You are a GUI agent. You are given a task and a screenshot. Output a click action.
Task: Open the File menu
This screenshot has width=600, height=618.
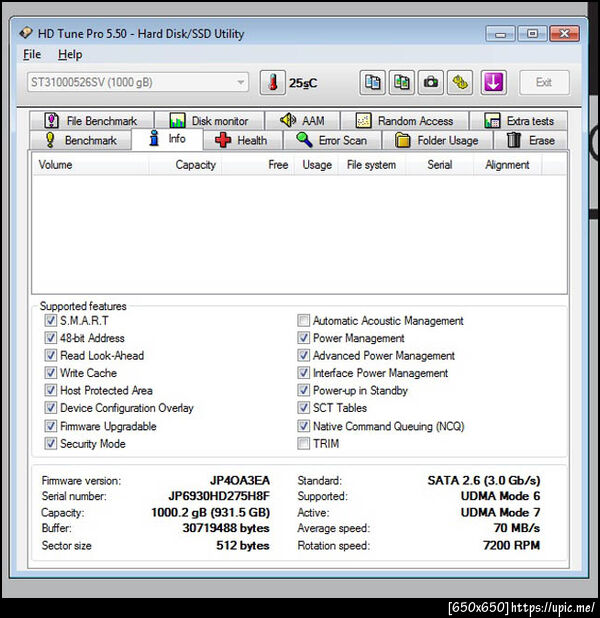(32, 54)
